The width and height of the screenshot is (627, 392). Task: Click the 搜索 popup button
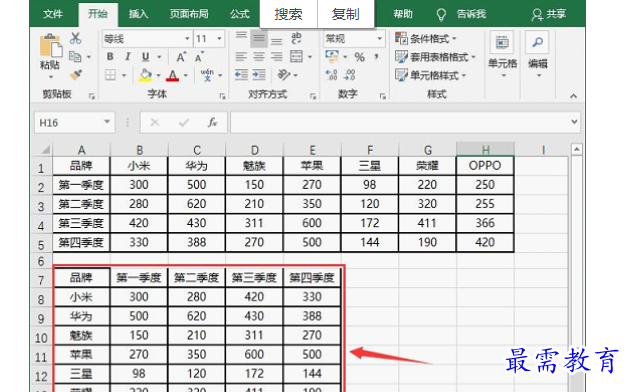288,14
